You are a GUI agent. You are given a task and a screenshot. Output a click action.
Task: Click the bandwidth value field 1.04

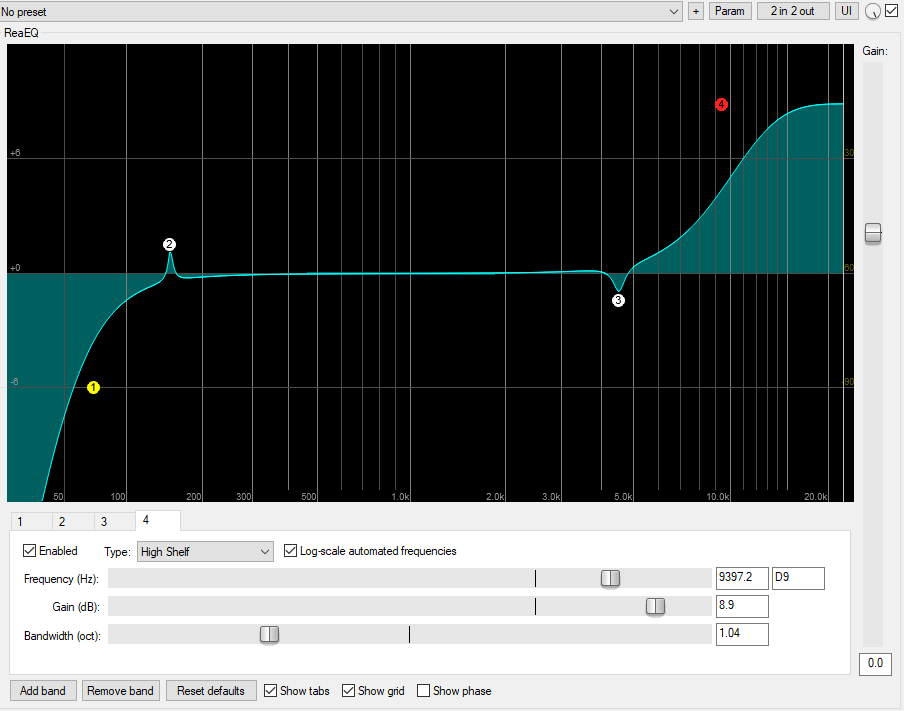coord(742,634)
